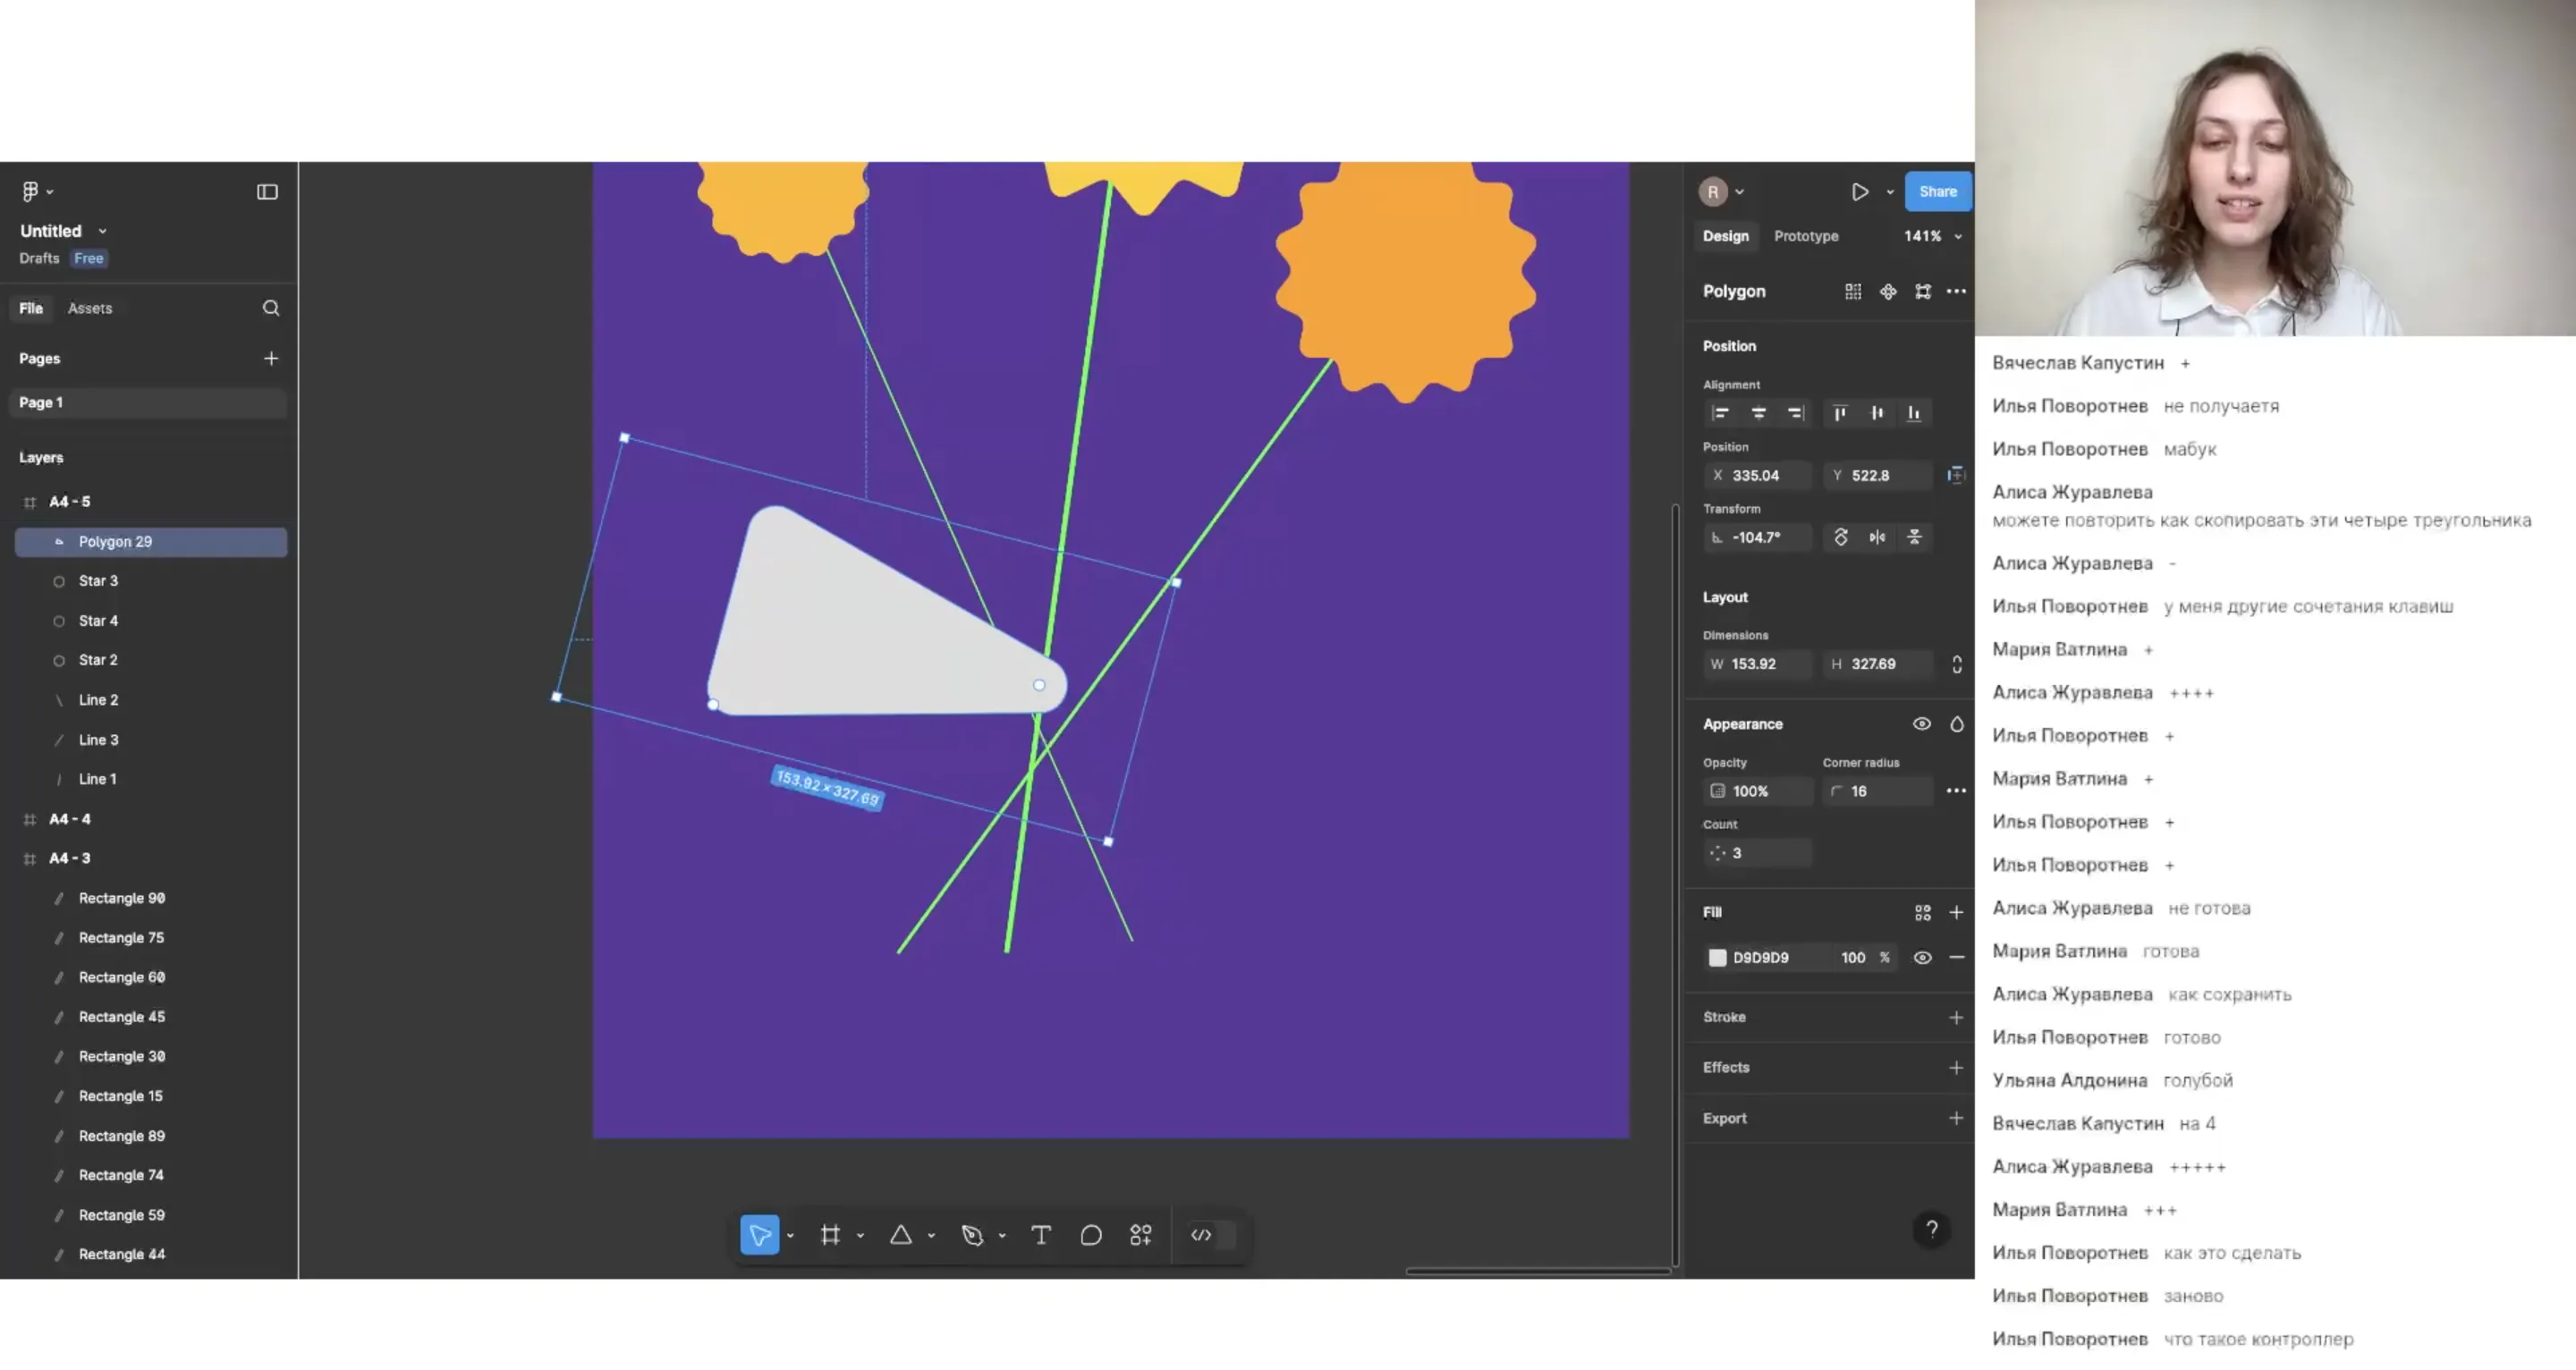
Task: Open the Actions tool in the toolbar
Action: point(1141,1235)
